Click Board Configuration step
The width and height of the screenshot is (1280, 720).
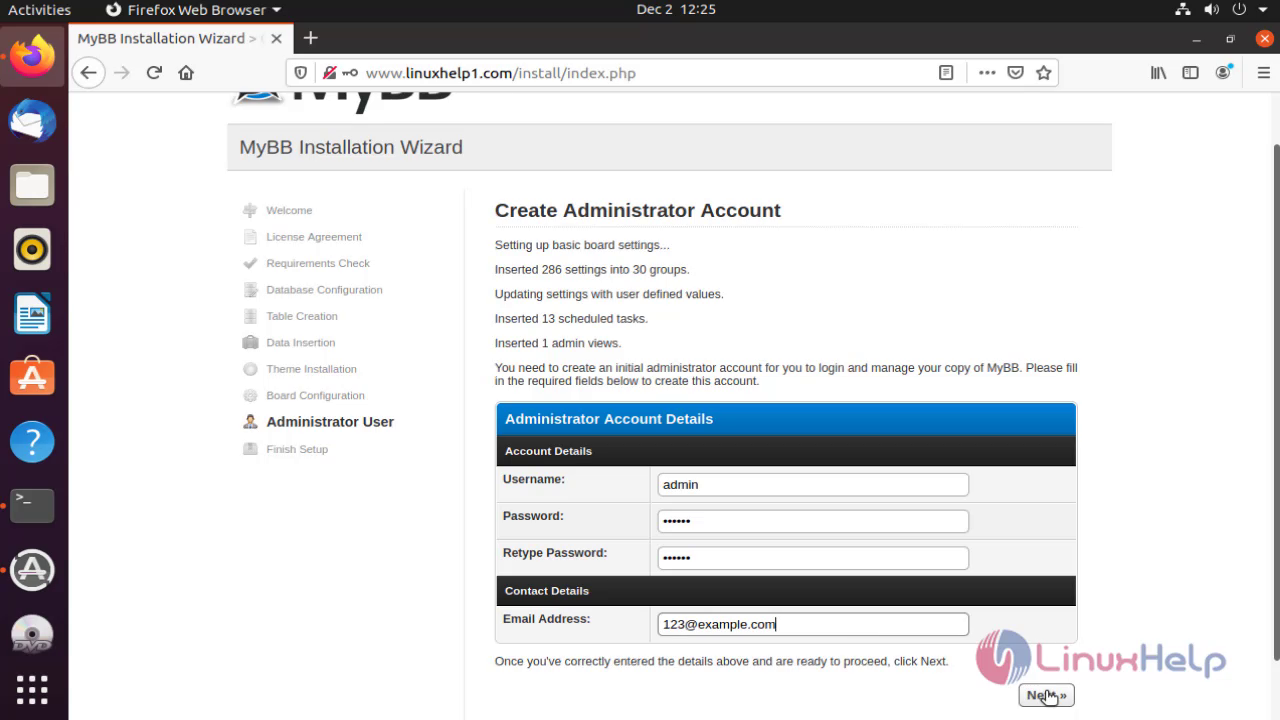[x=315, y=396]
